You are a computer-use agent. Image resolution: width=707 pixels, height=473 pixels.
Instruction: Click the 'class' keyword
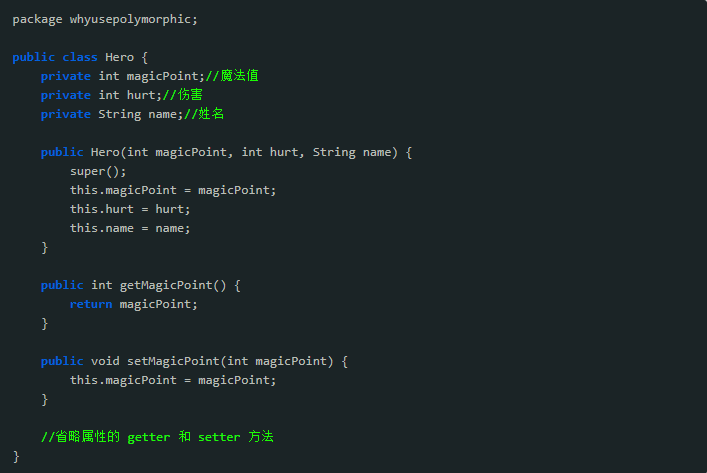[x=80, y=57]
